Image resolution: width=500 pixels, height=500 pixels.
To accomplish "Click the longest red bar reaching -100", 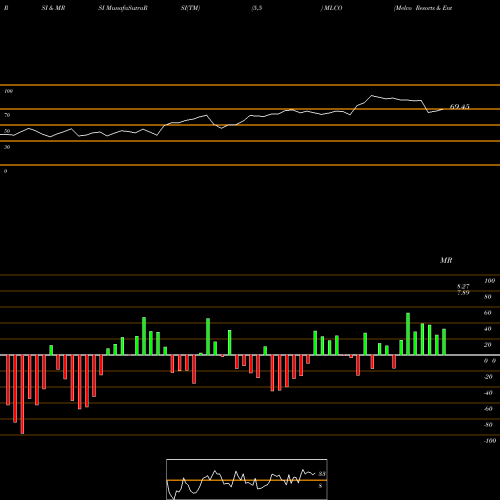I will point(22,394).
